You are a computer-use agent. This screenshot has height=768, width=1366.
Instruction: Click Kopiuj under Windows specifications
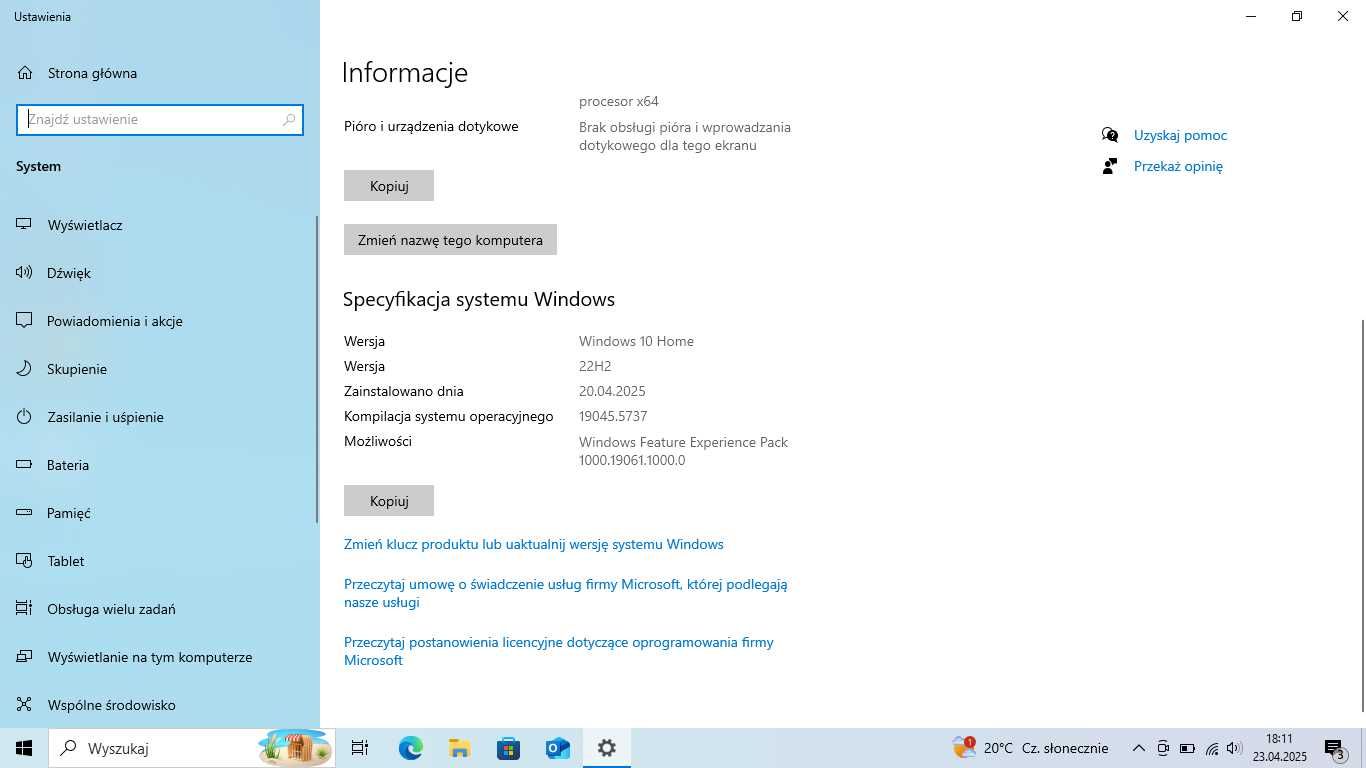click(x=389, y=501)
